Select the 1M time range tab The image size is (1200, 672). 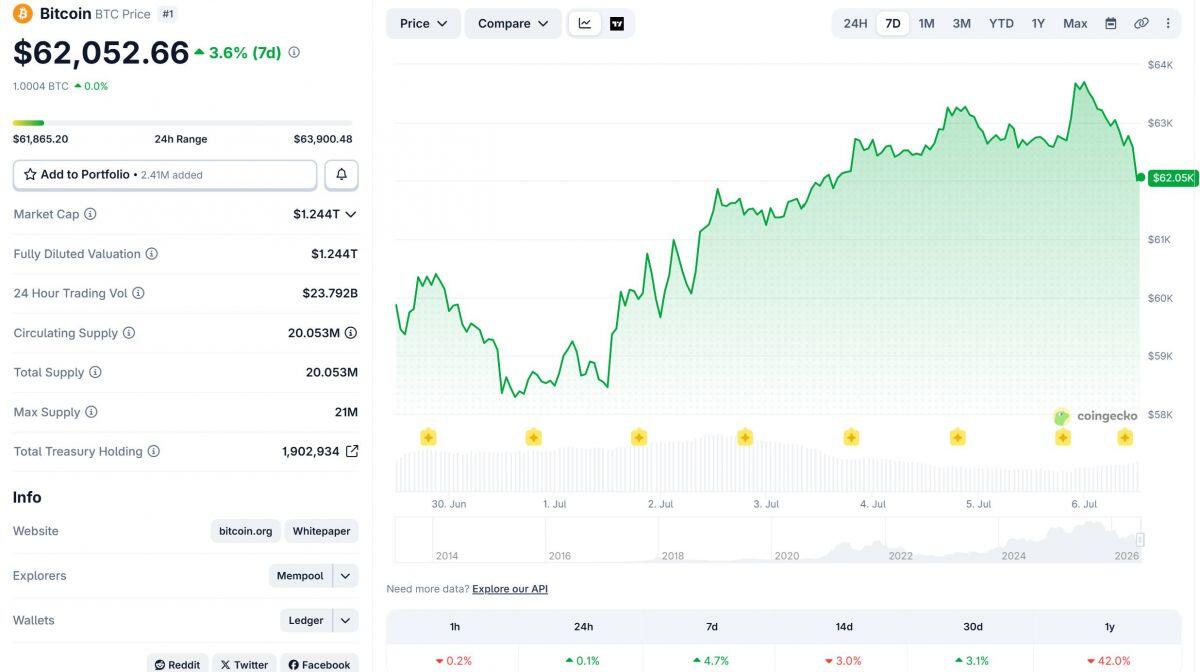[x=927, y=23]
